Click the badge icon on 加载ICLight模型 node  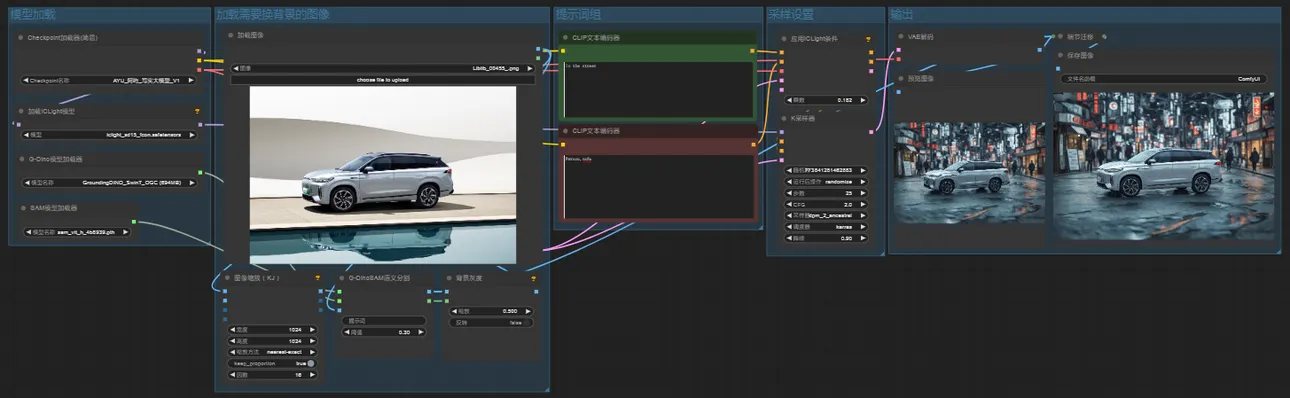point(197,111)
